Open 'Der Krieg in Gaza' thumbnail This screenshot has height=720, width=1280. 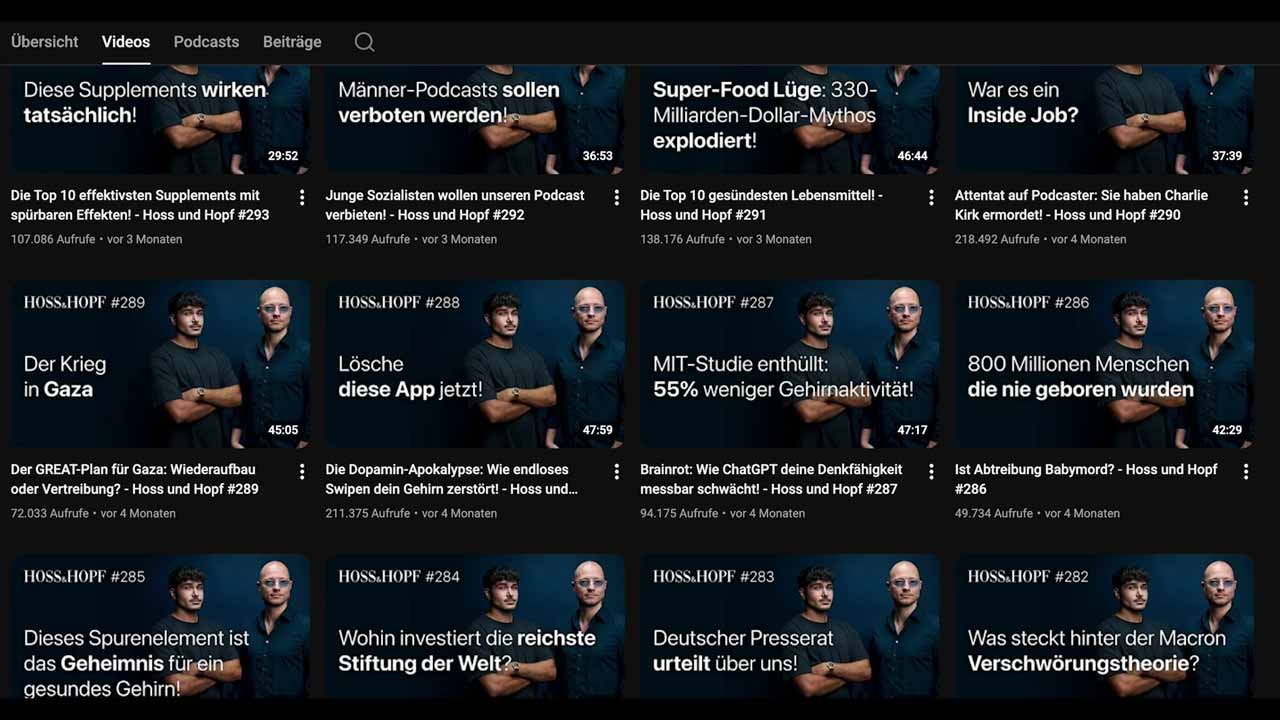click(x=160, y=364)
